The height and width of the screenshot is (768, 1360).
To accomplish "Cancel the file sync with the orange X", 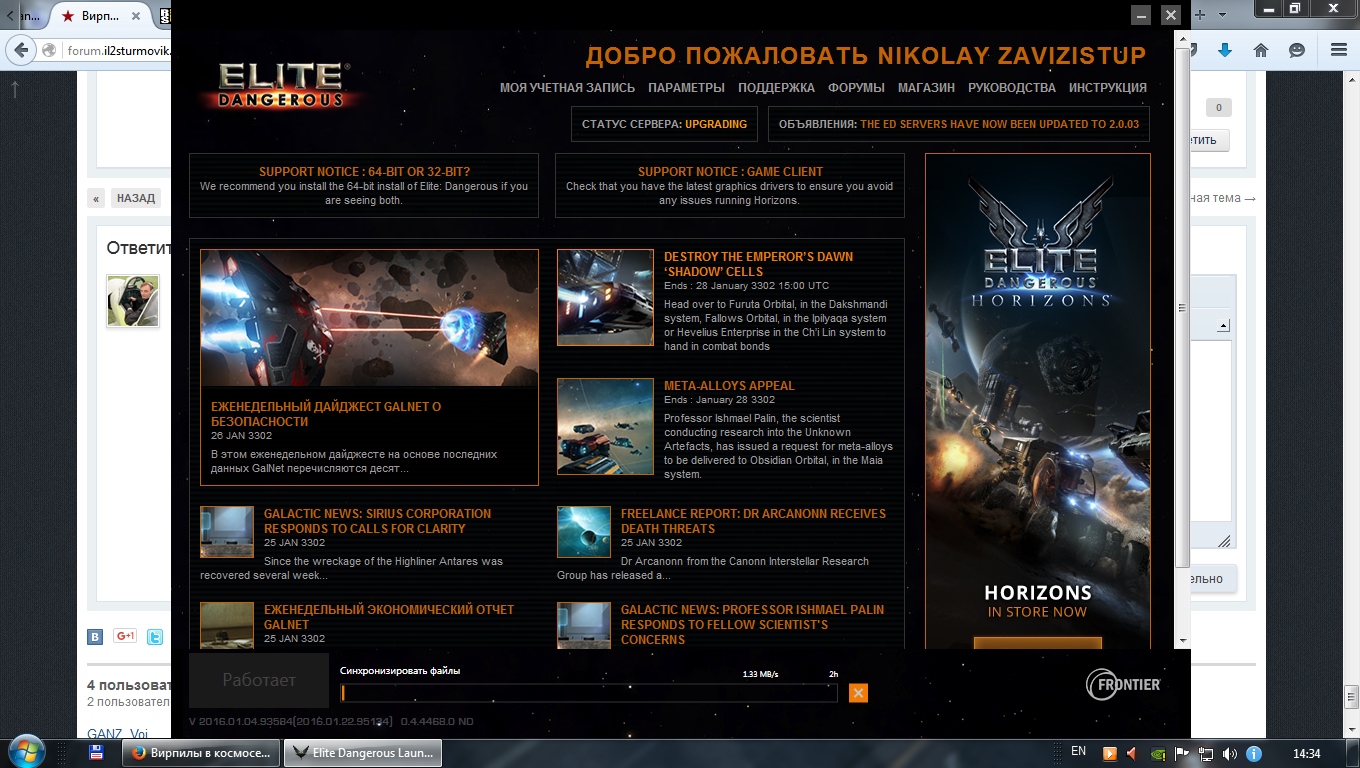I will click(858, 693).
